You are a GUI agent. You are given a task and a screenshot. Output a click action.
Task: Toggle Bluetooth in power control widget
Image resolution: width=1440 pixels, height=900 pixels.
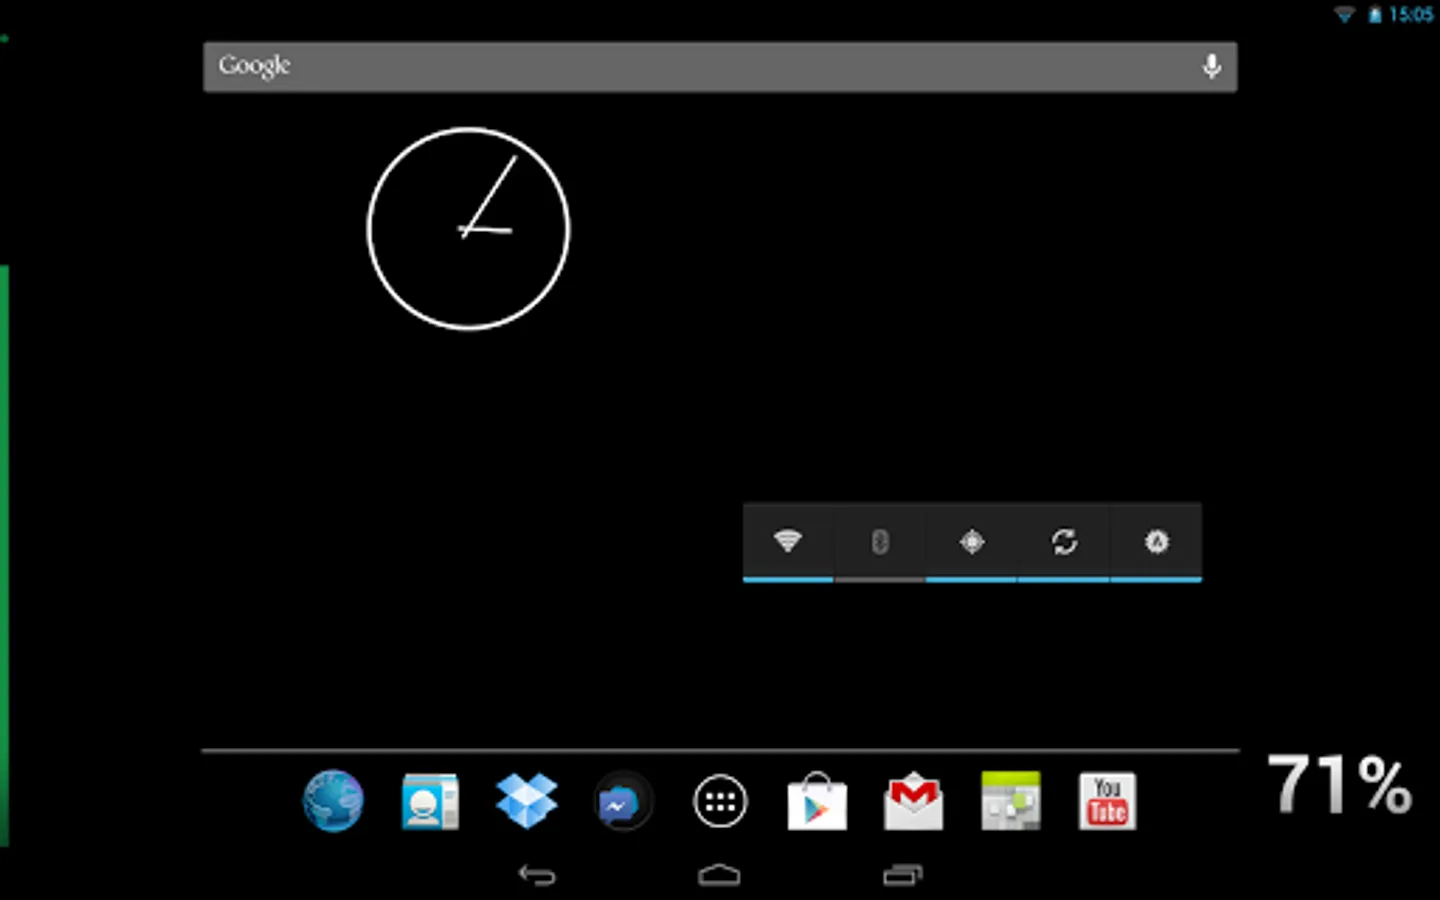880,542
